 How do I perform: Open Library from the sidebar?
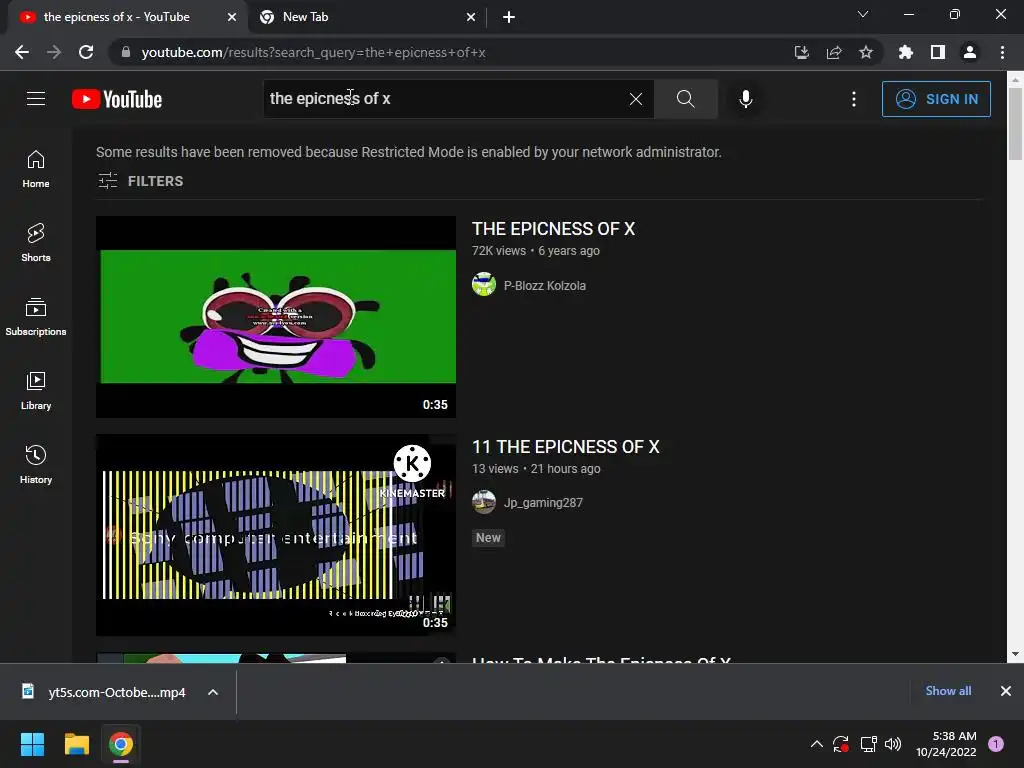click(36, 391)
